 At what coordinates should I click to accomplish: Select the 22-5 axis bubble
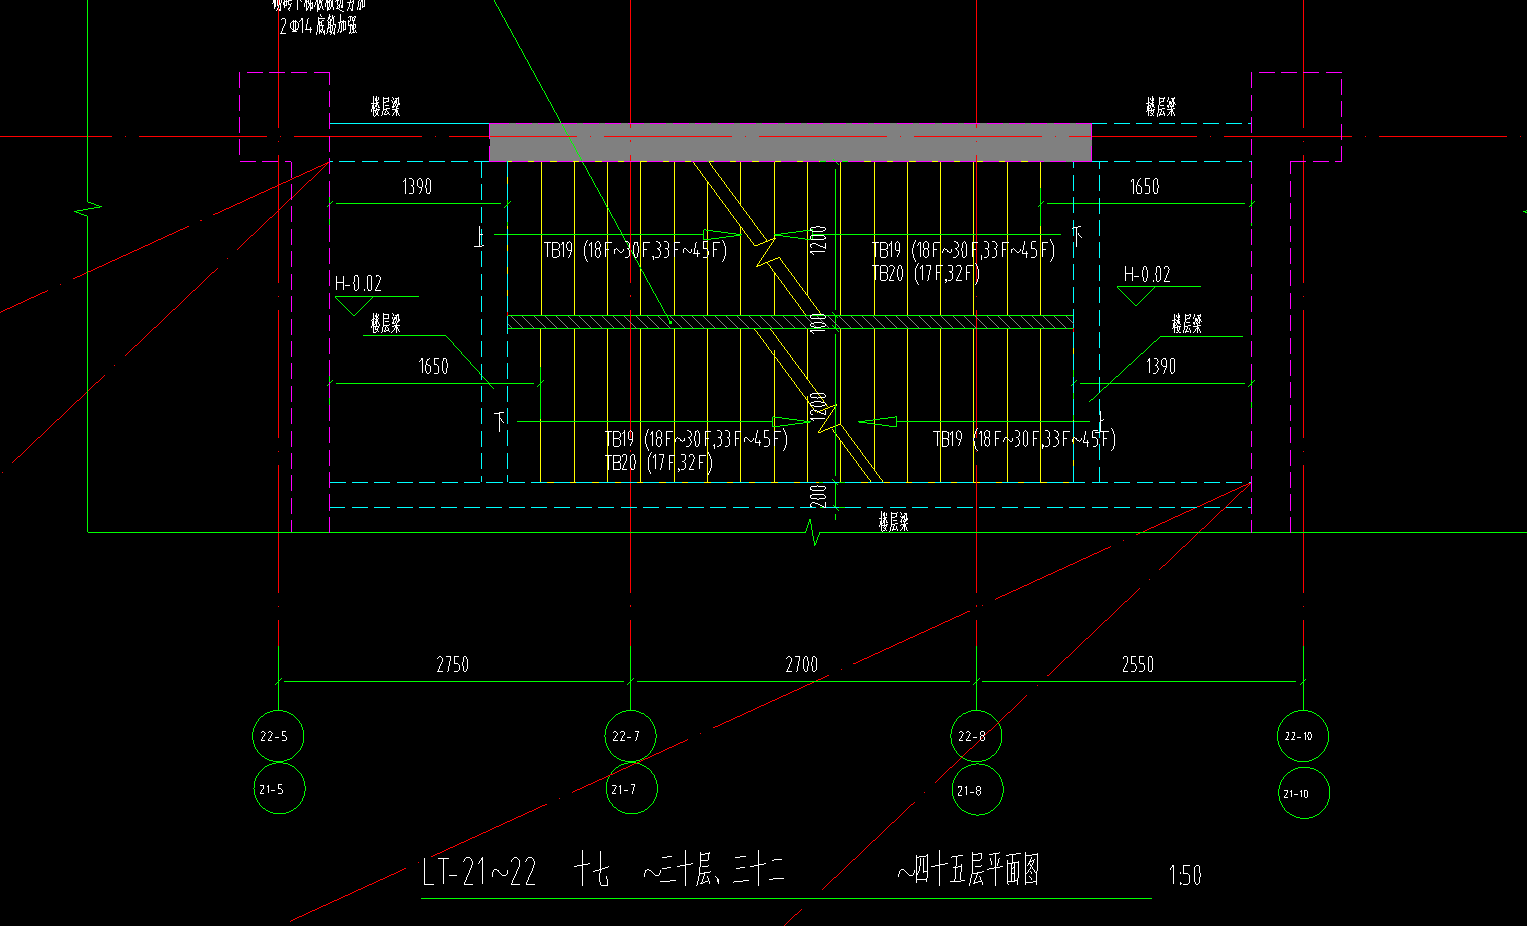(x=278, y=736)
